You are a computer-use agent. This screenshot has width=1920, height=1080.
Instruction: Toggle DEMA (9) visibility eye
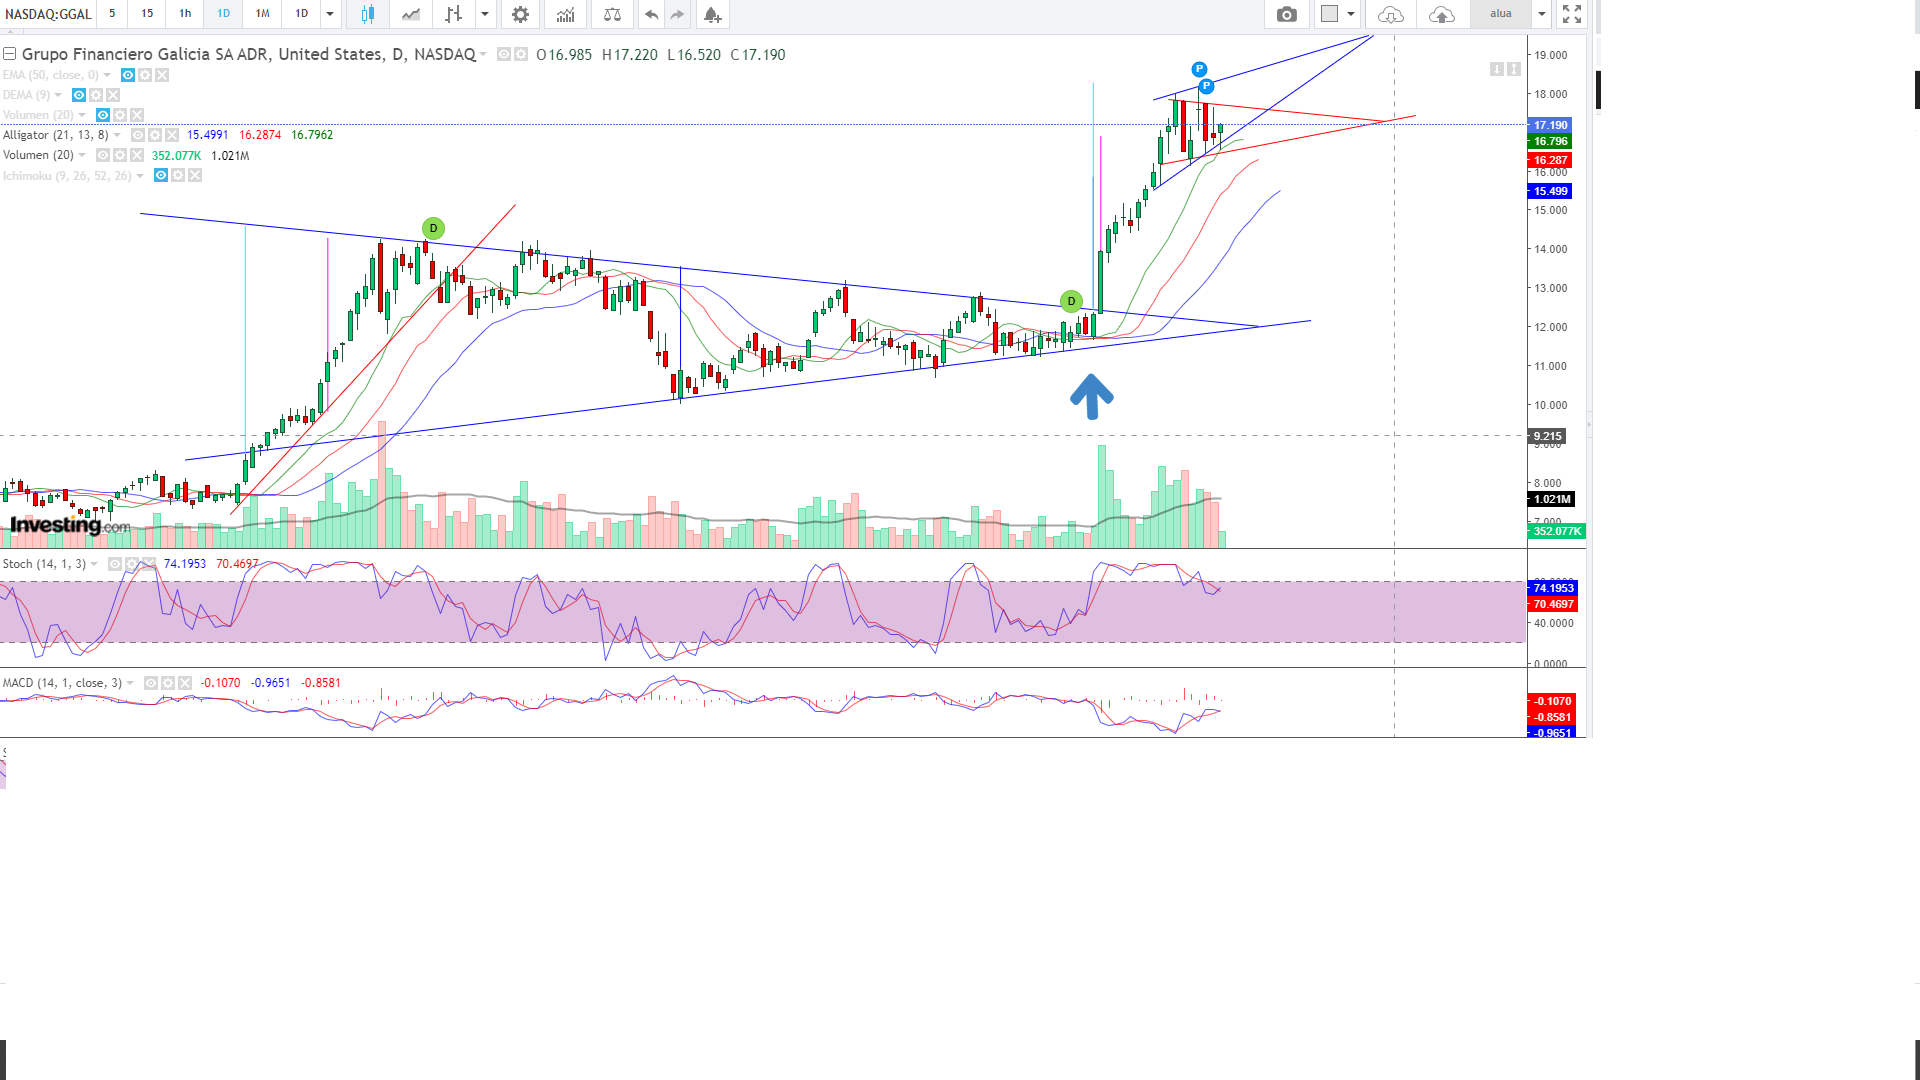point(79,95)
